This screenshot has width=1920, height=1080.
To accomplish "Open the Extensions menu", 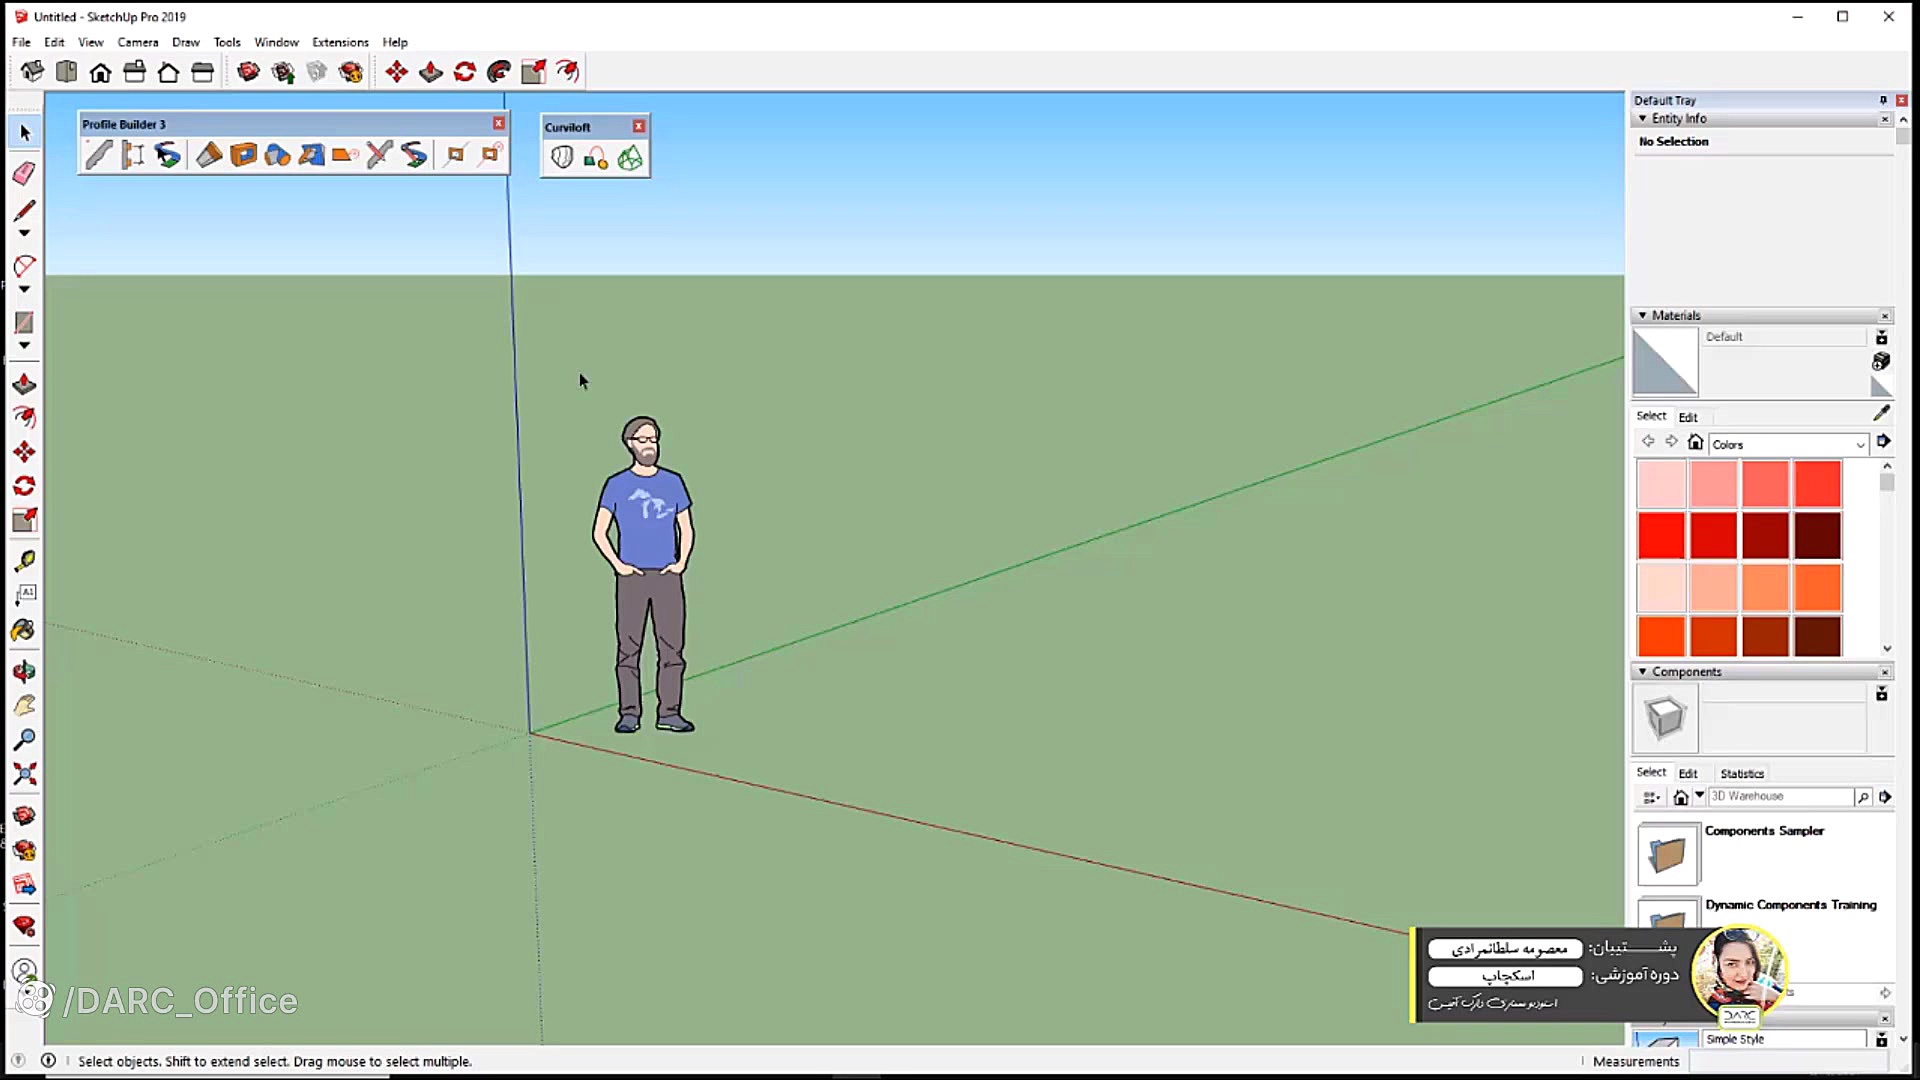I will [x=340, y=42].
